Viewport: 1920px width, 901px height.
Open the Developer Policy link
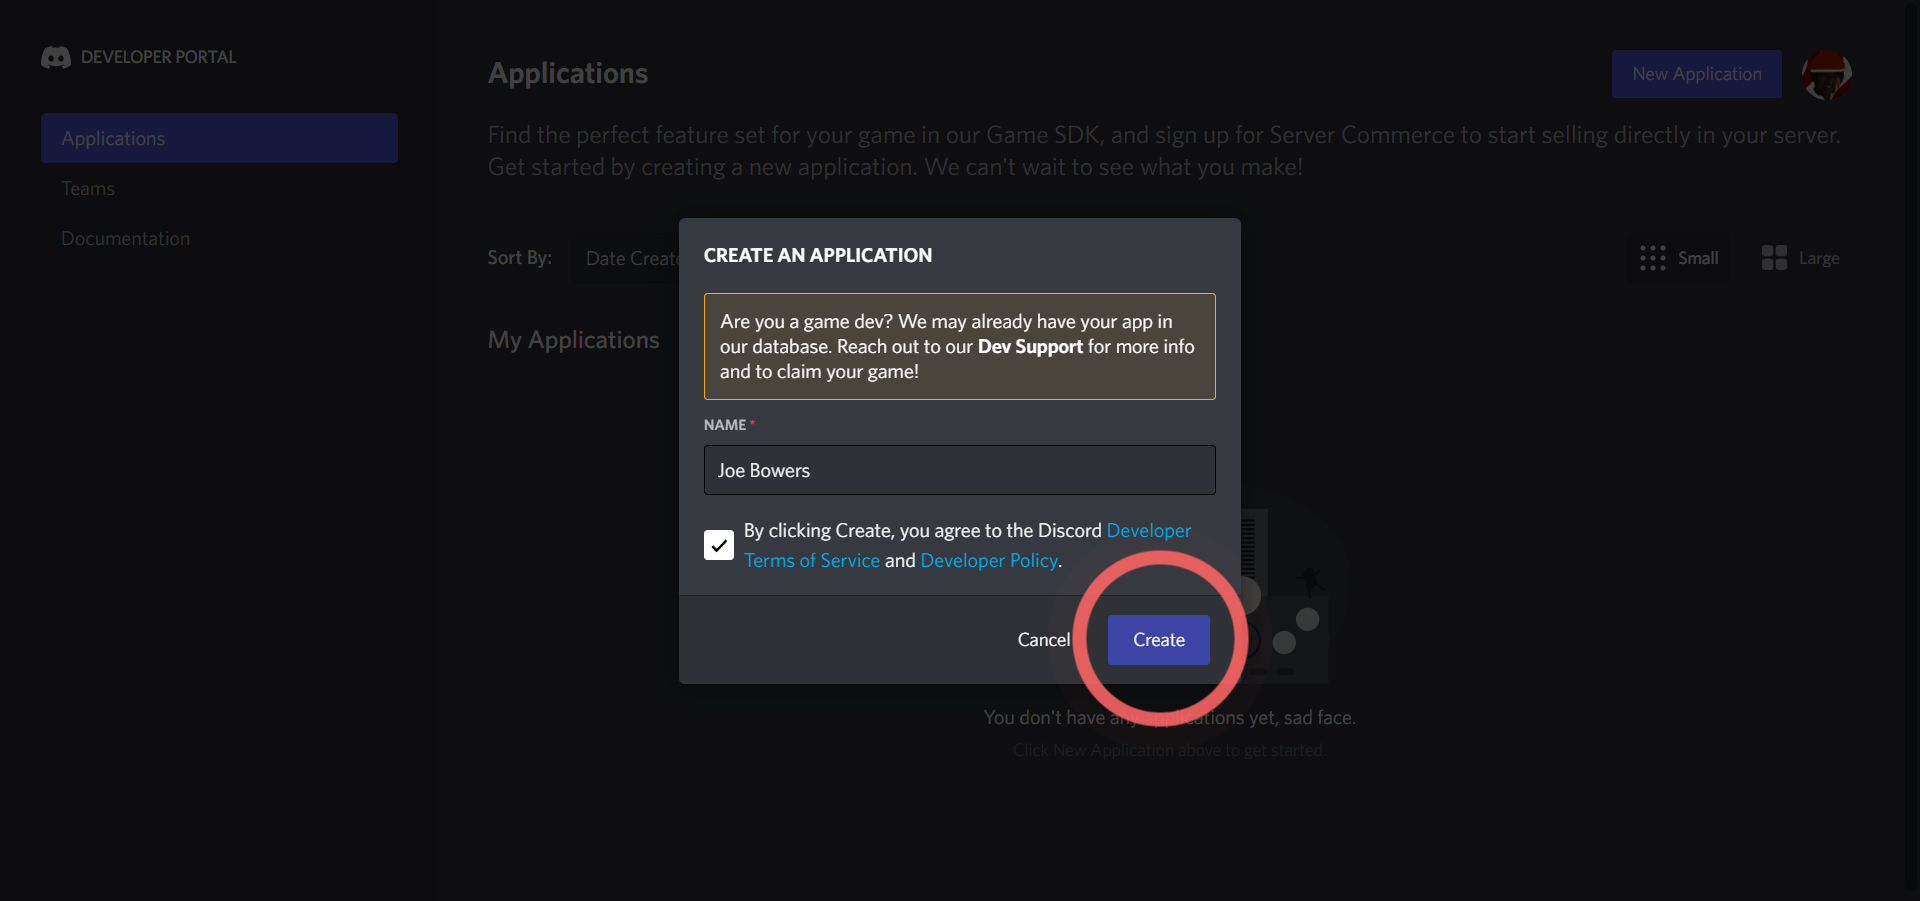pos(988,561)
